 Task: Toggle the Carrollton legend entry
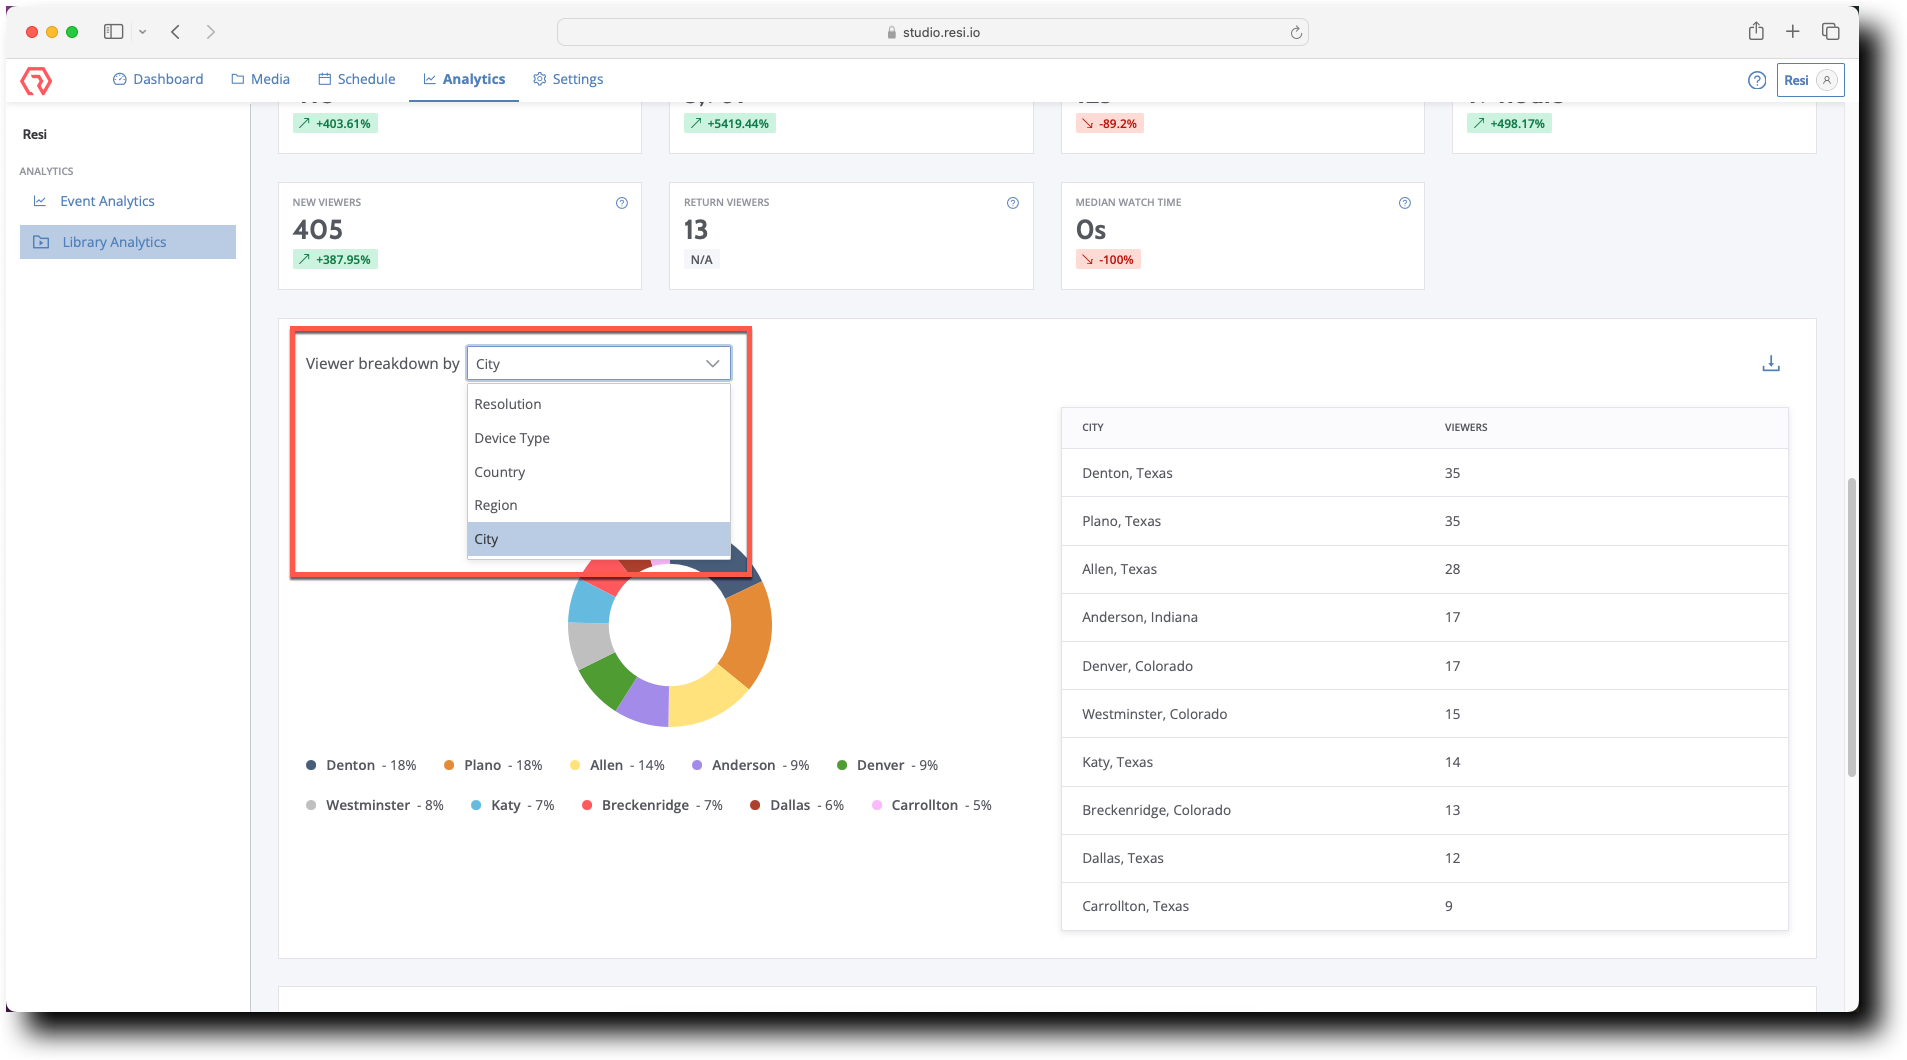(x=928, y=805)
